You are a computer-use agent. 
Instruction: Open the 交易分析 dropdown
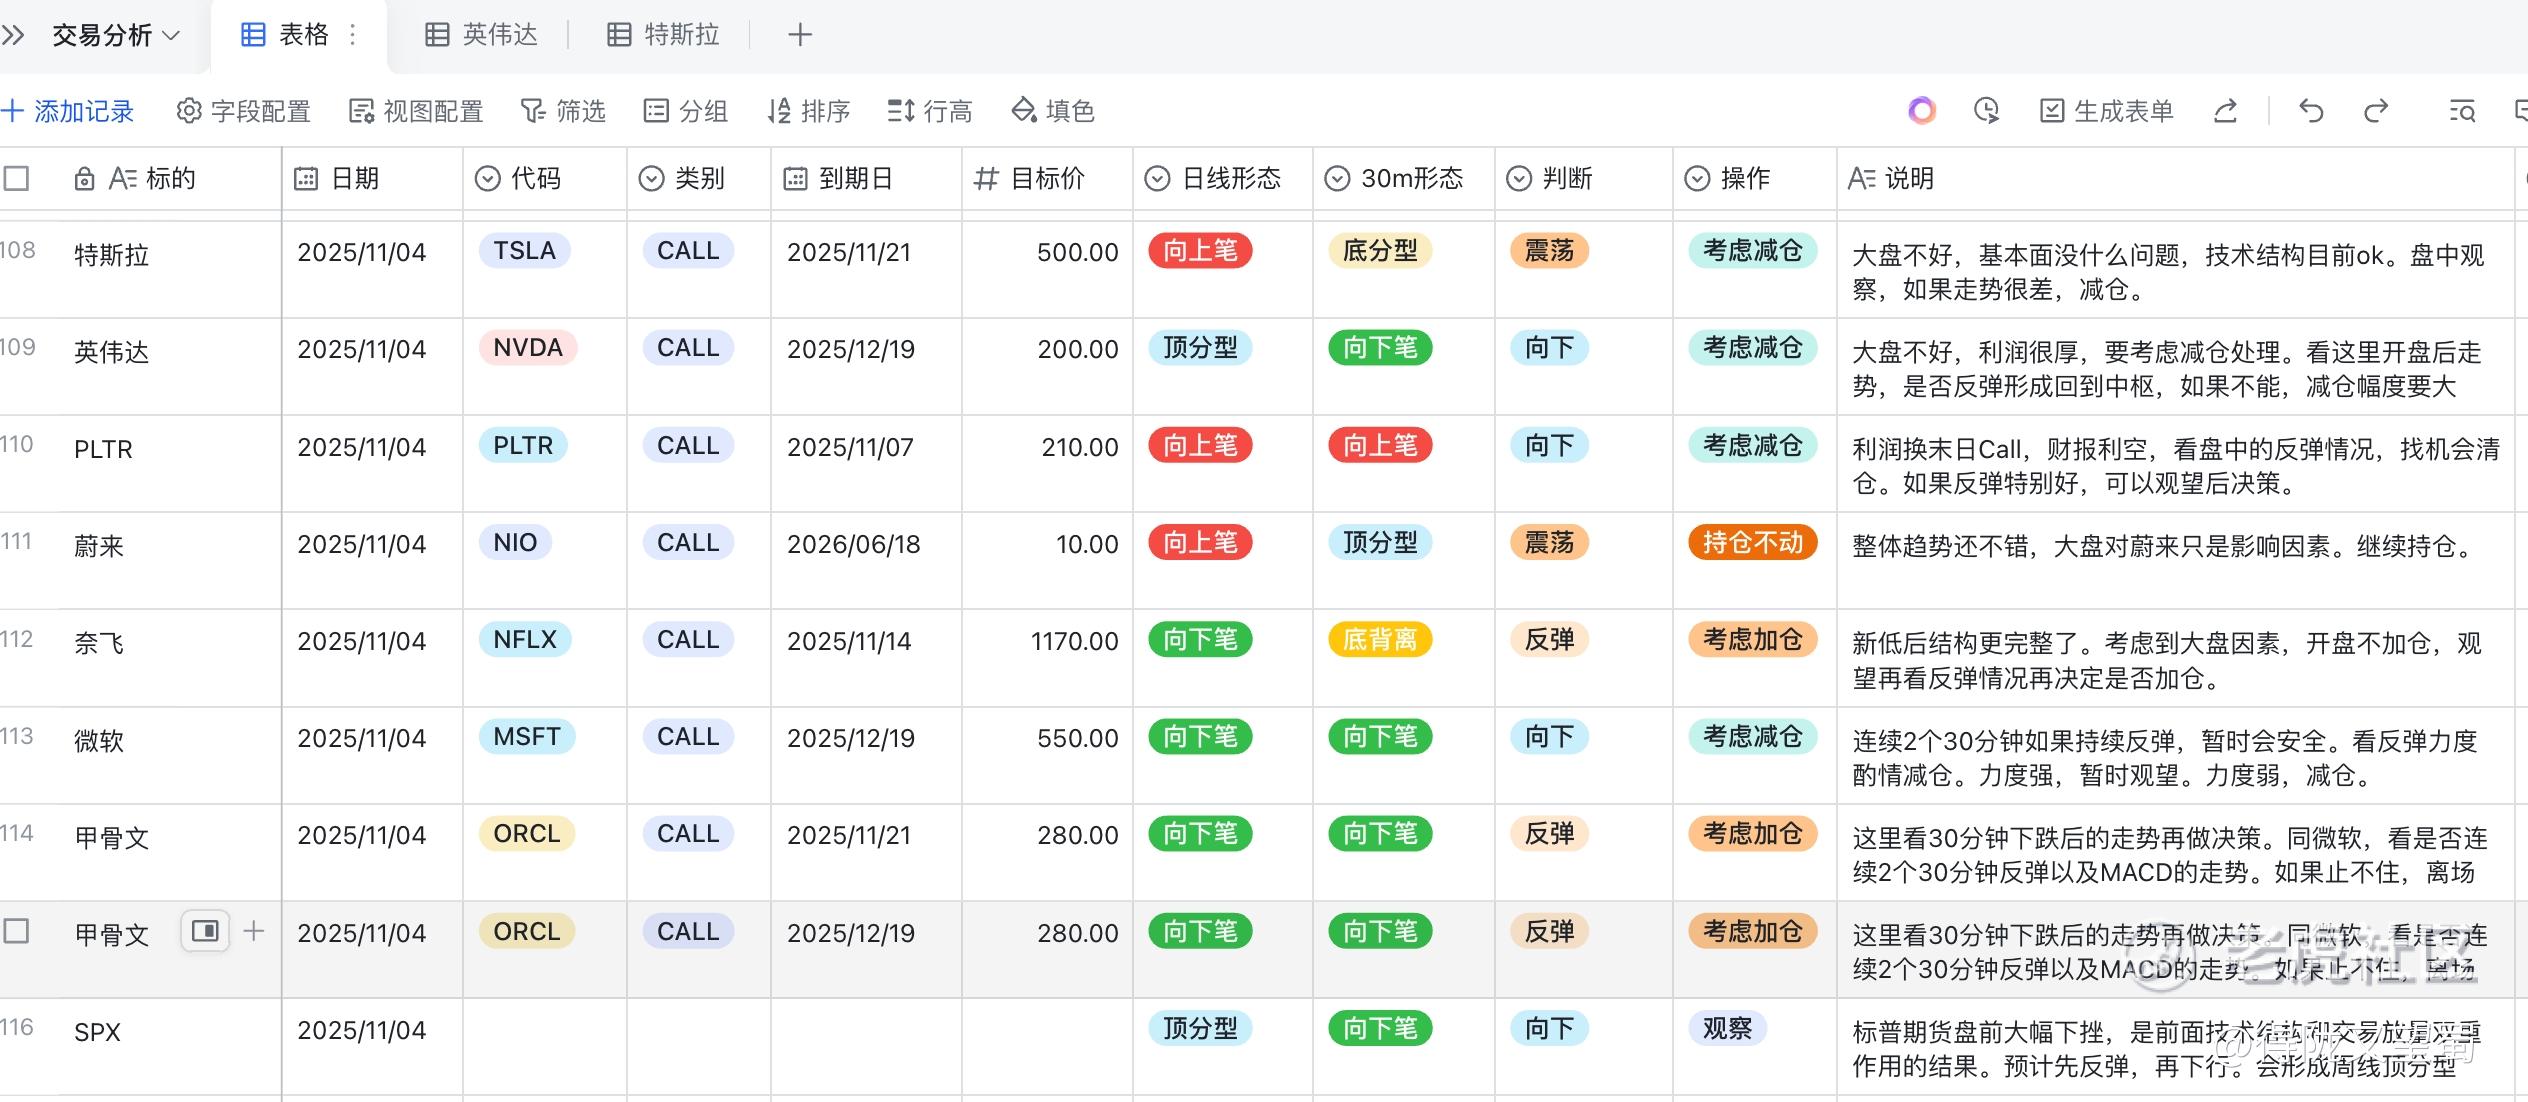115,36
